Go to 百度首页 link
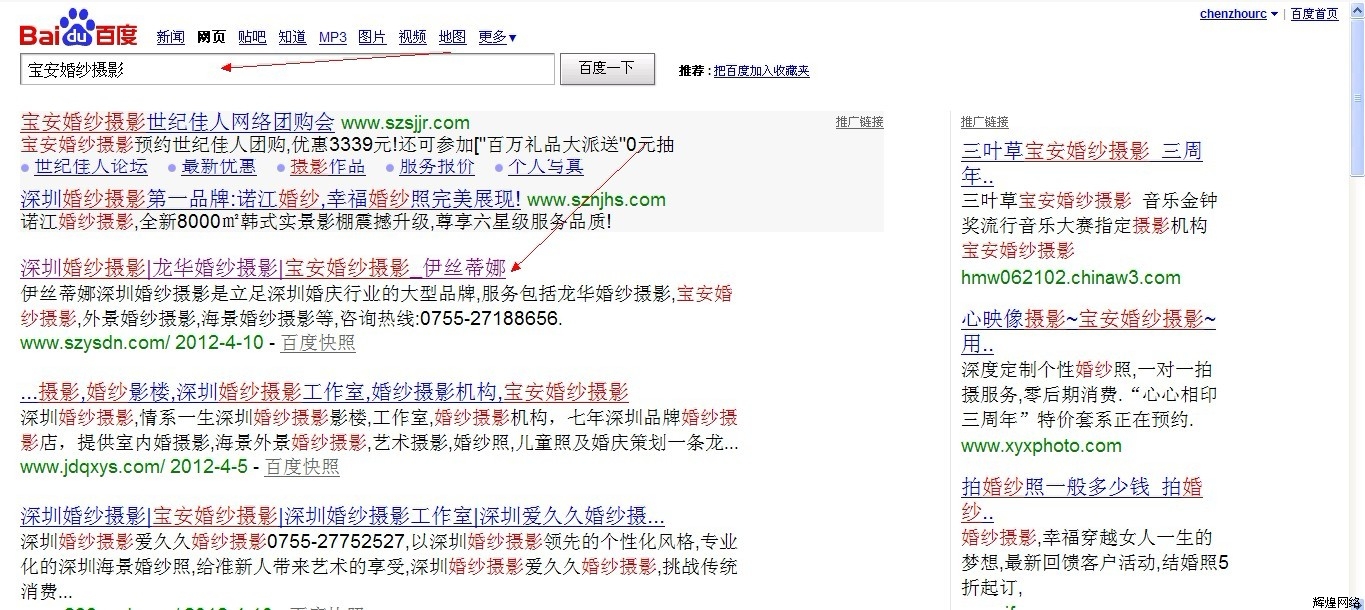The width and height of the screenshot is (1365, 610). pos(1314,14)
